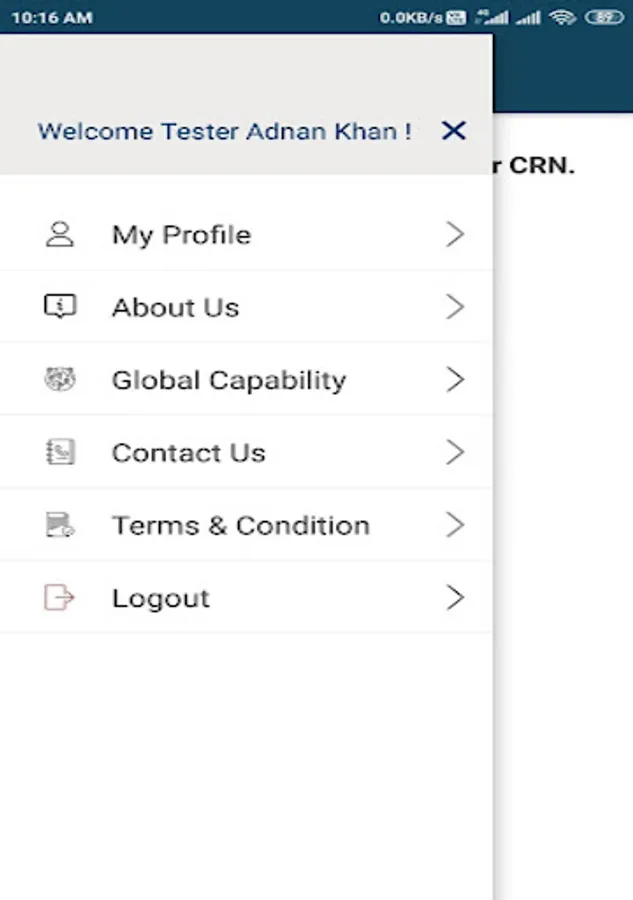
Task: Tap the Wi-Fi status bar icon
Action: 563,17
